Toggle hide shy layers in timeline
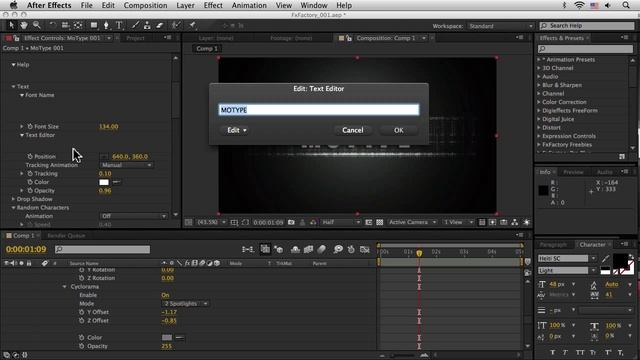640x360 pixels. point(295,249)
